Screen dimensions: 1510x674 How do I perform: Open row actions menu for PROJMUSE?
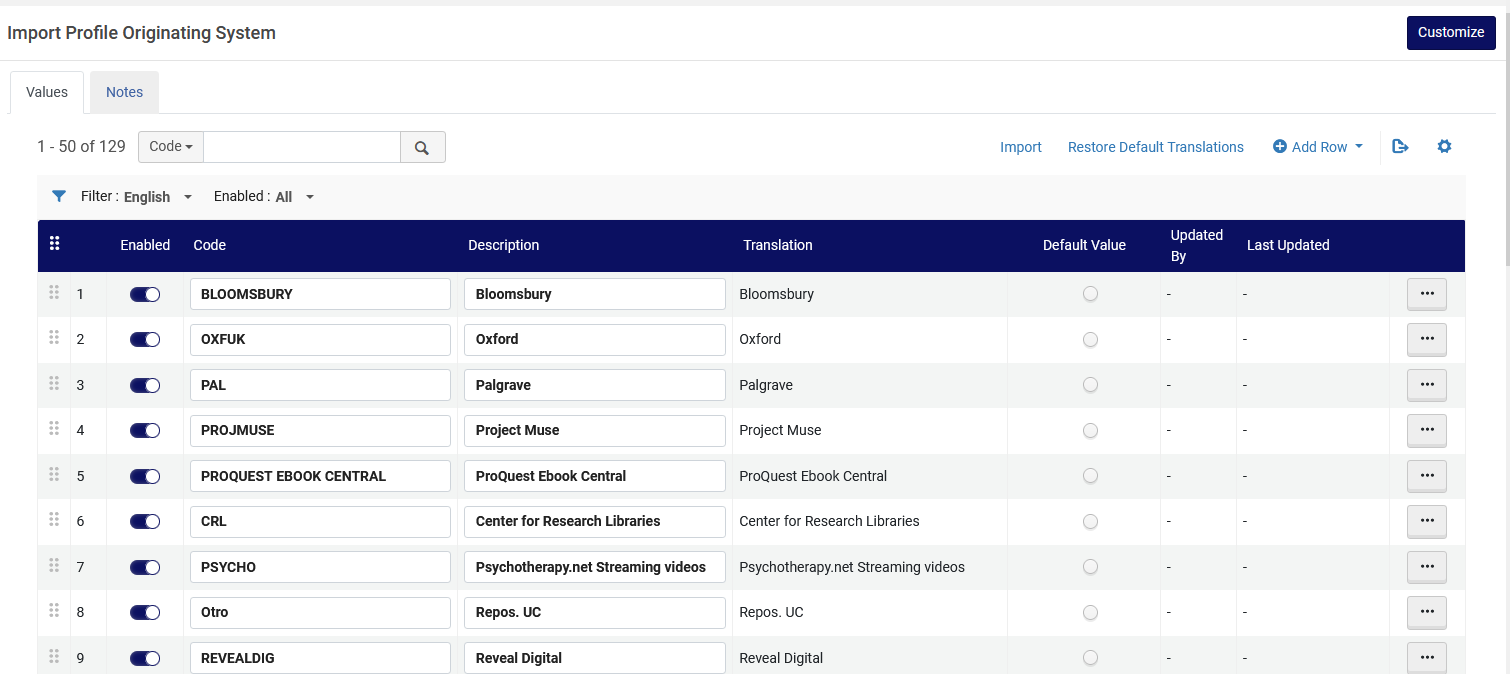tap(1427, 430)
